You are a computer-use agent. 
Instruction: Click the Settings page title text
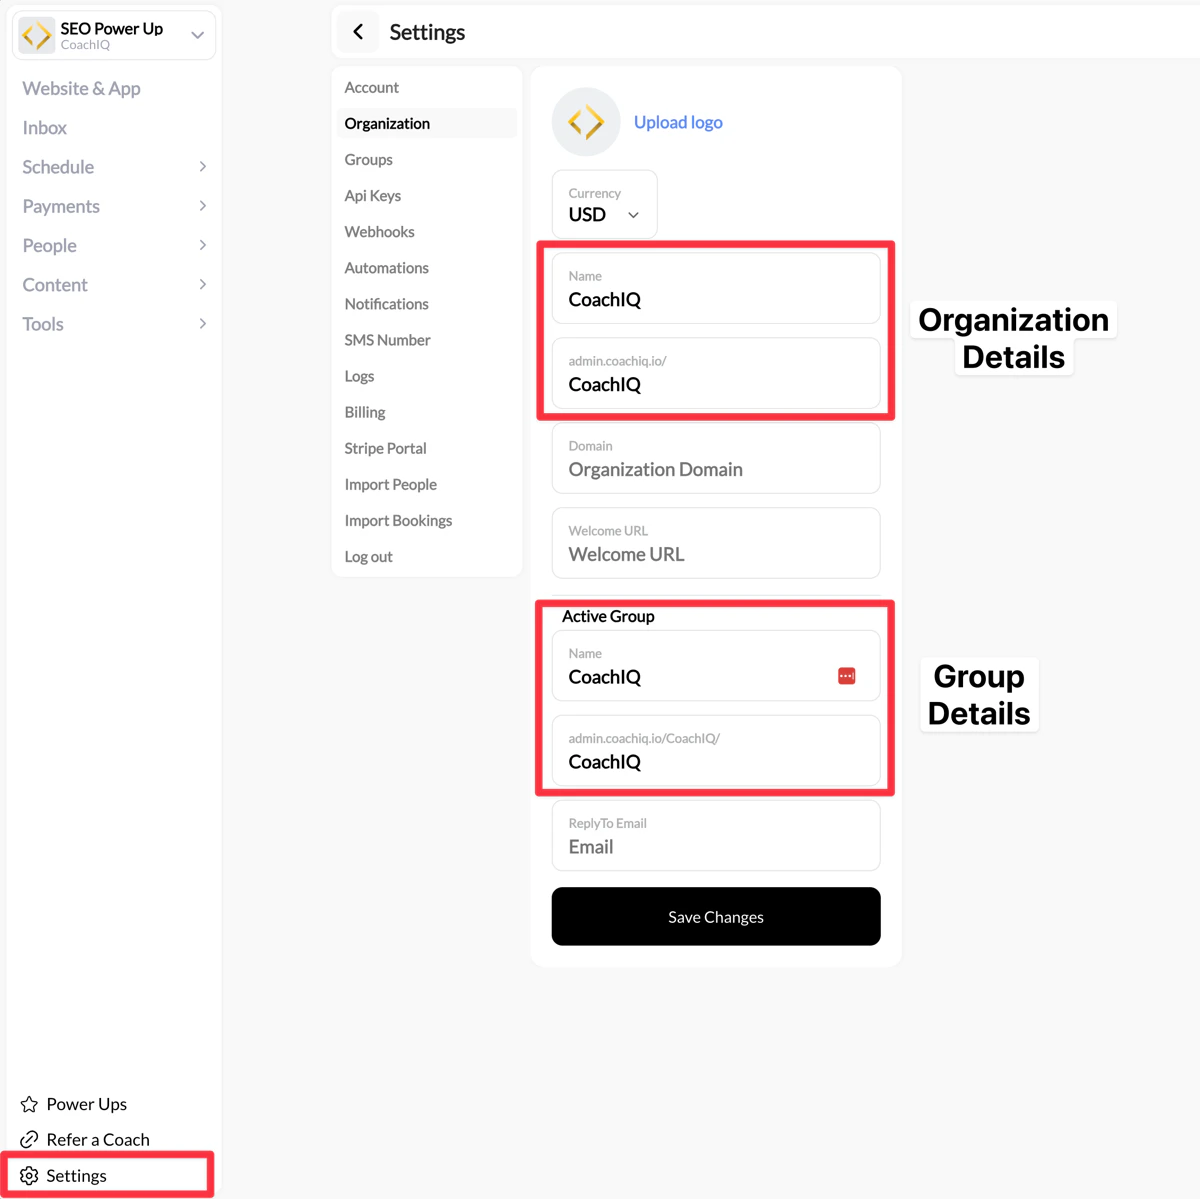point(427,32)
